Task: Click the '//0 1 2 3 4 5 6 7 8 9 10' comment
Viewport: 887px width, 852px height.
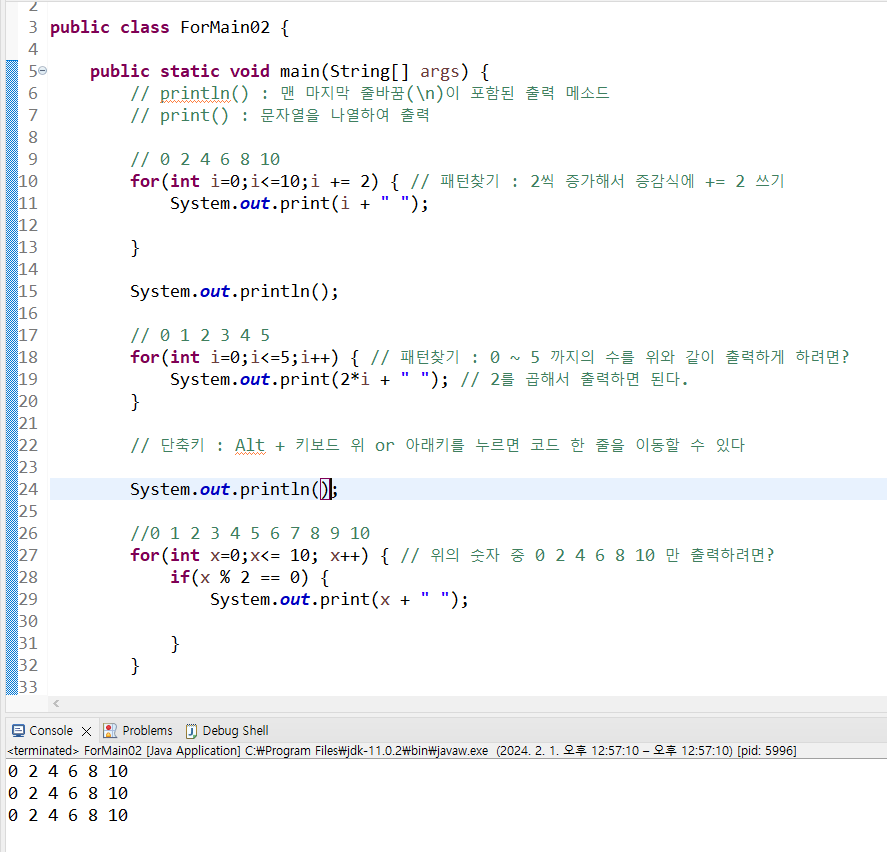Action: coord(250,533)
